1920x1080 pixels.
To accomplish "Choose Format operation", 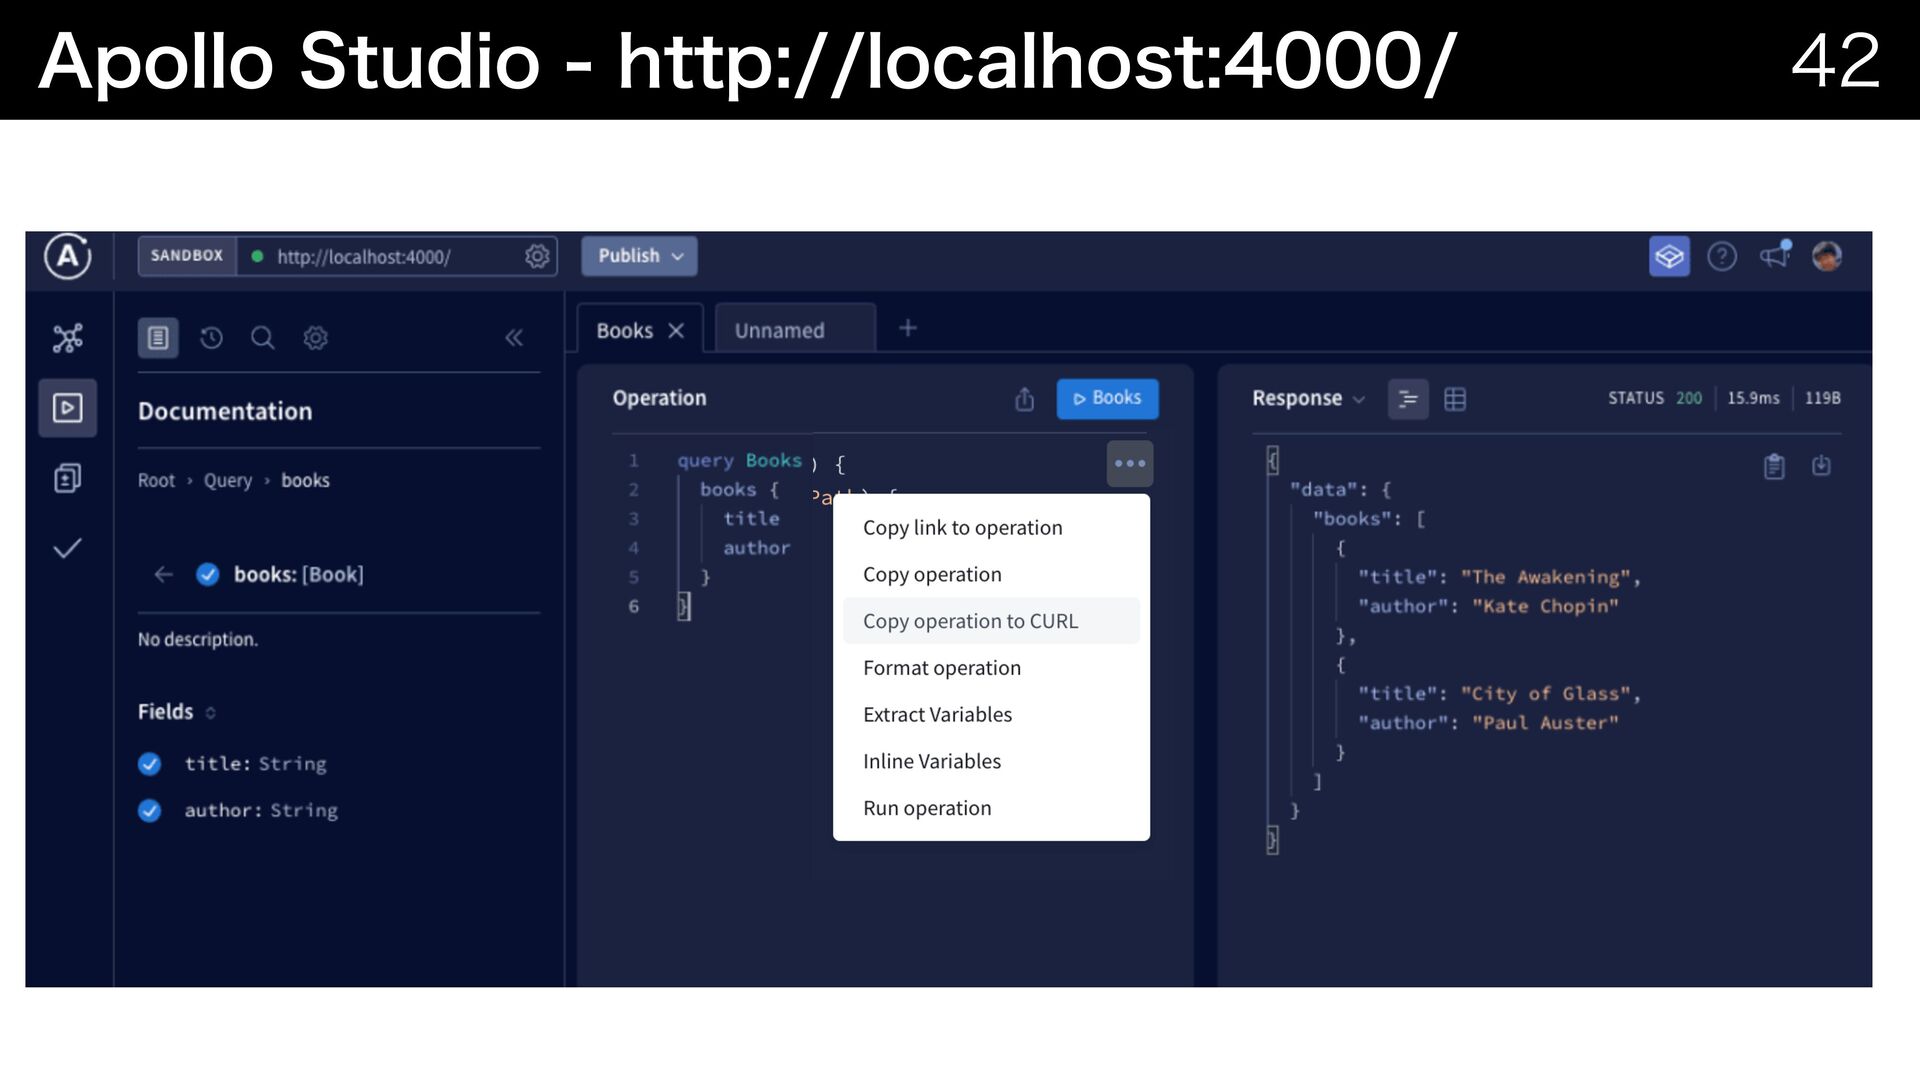I will coord(991,668).
